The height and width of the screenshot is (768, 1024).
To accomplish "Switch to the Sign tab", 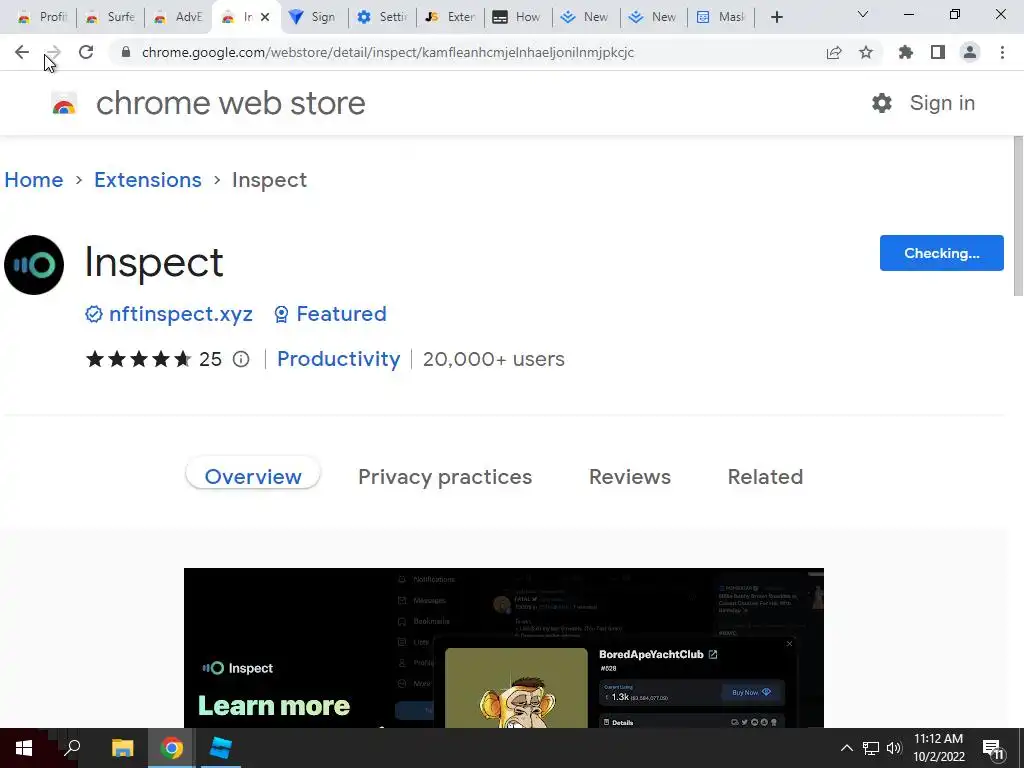I will (313, 17).
